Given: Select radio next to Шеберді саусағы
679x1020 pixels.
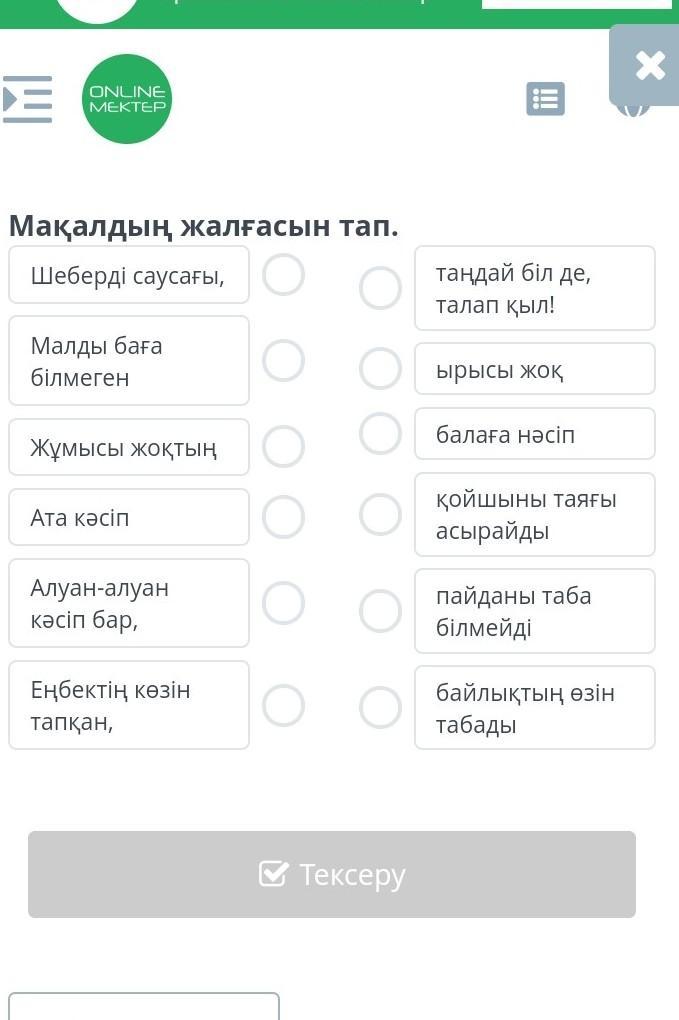Looking at the screenshot, I should pyautogui.click(x=284, y=275).
